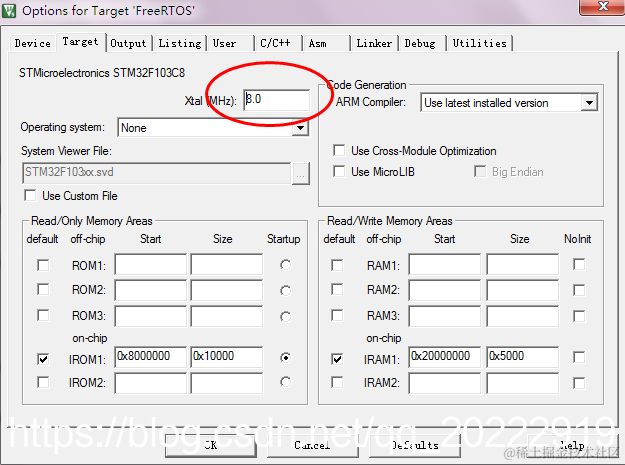Go to the Listing tab

tap(180, 43)
